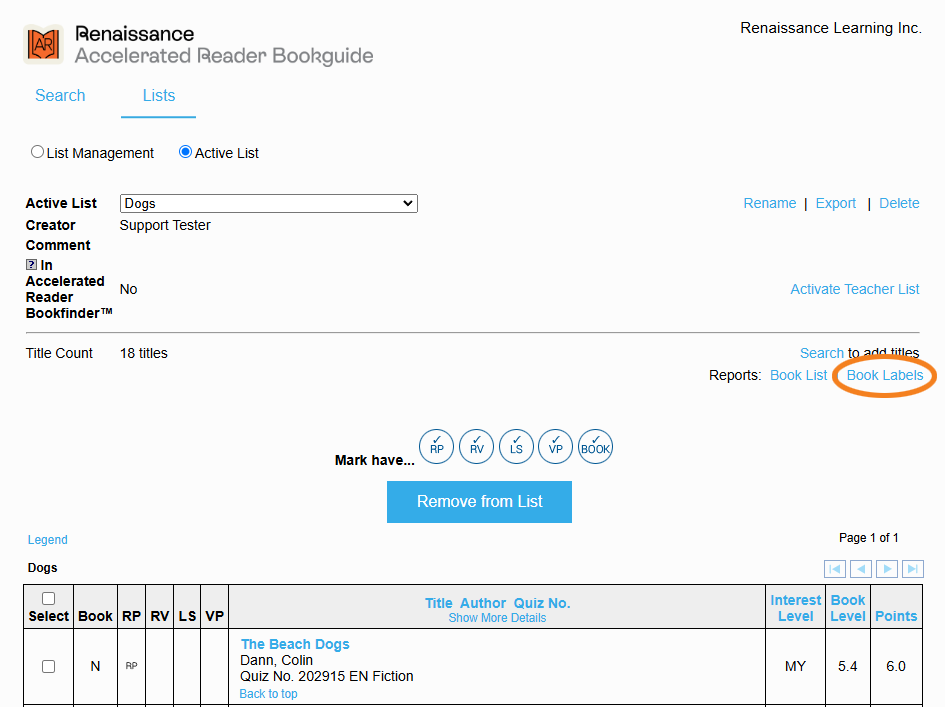Mark have LS circle icon
This screenshot has width=945, height=707.
[x=516, y=447]
